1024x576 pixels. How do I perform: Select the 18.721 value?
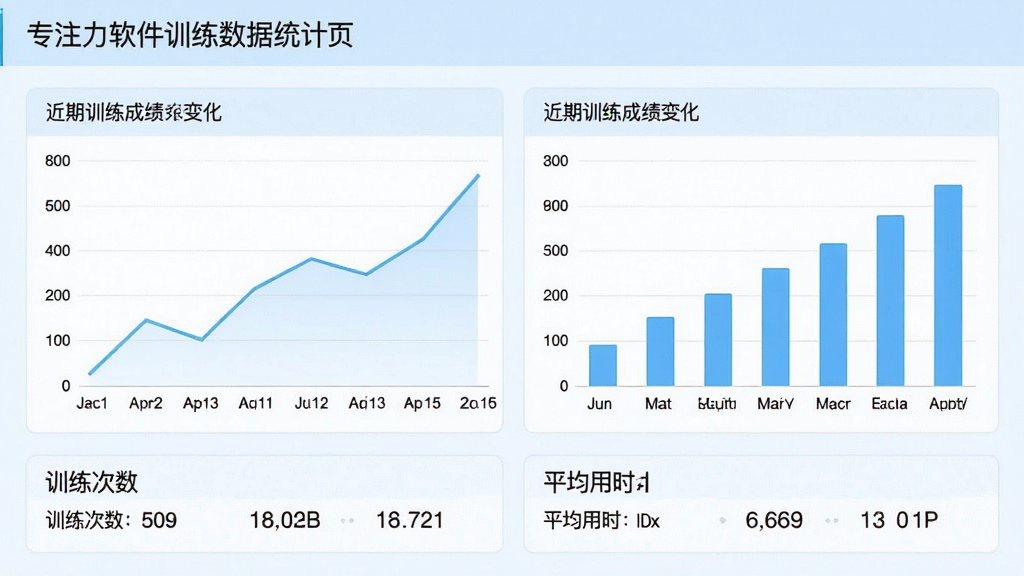[409, 520]
